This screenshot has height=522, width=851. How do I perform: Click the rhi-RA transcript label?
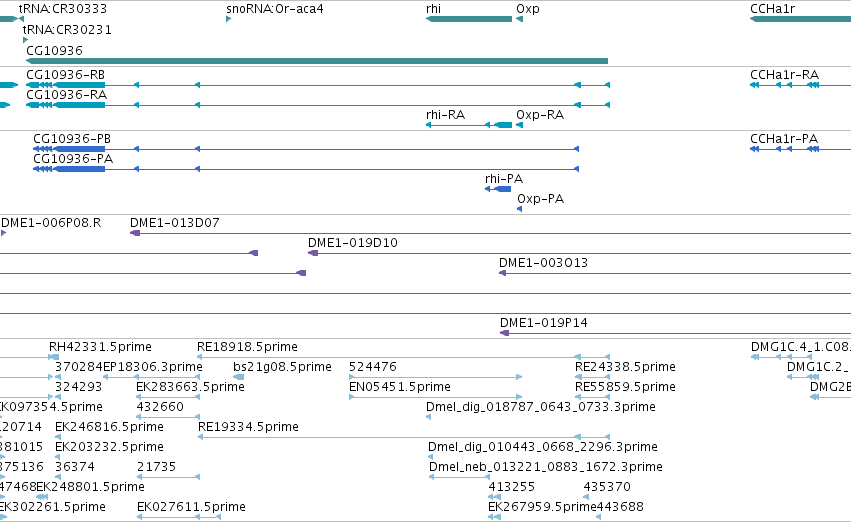(x=446, y=114)
